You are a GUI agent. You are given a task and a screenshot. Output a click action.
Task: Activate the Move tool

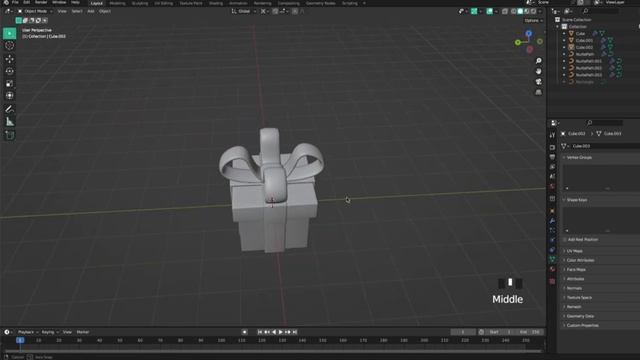pyautogui.click(x=9, y=59)
